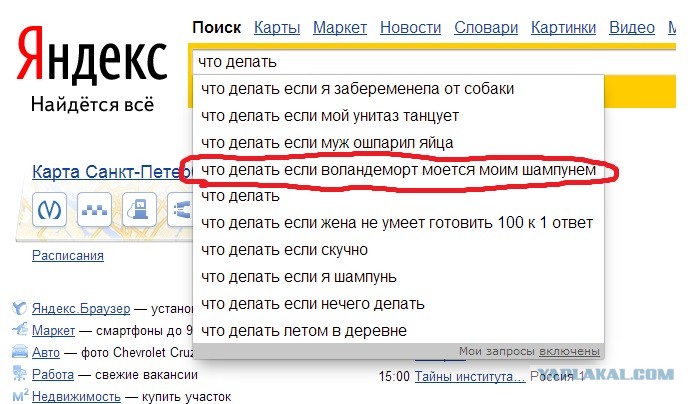Click the Яндекс.Браузер icon
The width and height of the screenshot is (700, 404).
click(18, 309)
